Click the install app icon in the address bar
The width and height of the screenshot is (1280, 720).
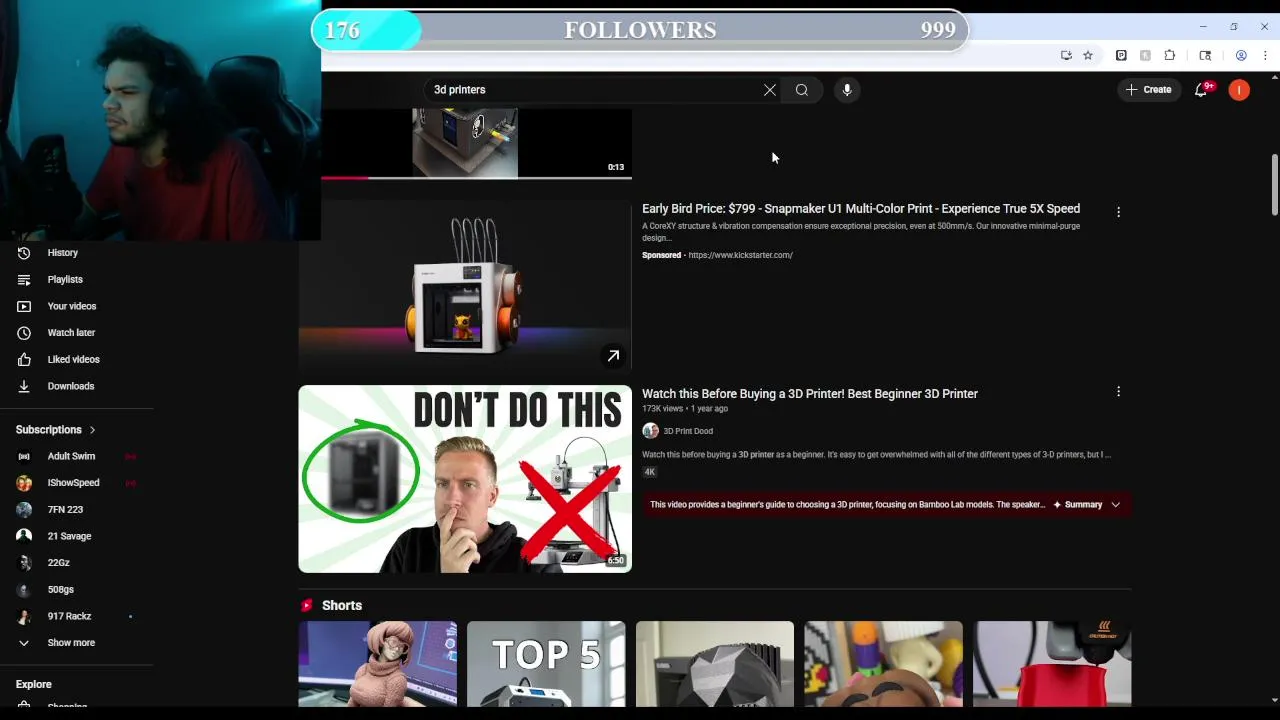[x=1066, y=55]
